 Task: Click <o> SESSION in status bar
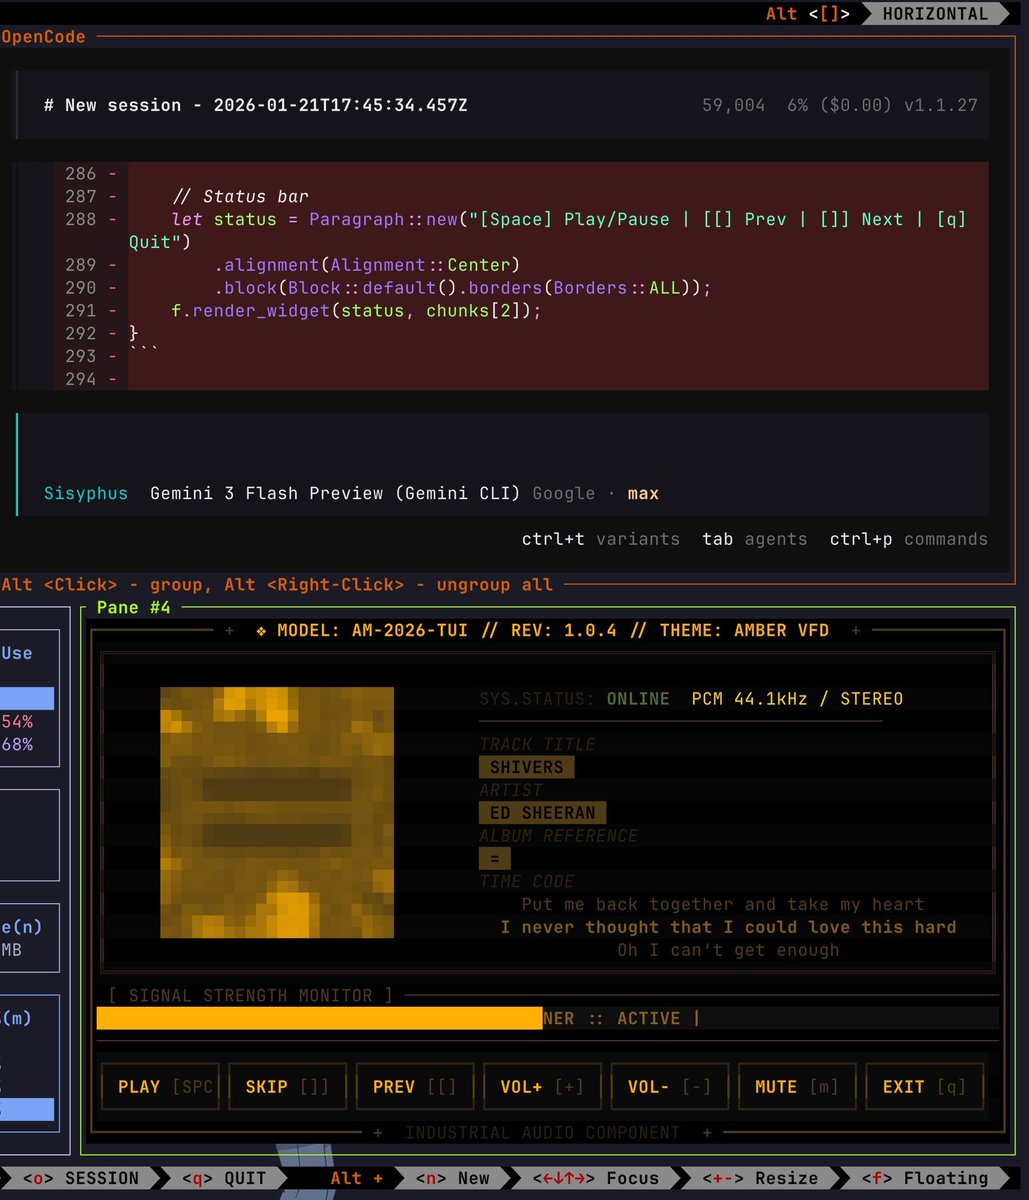[x=80, y=1178]
